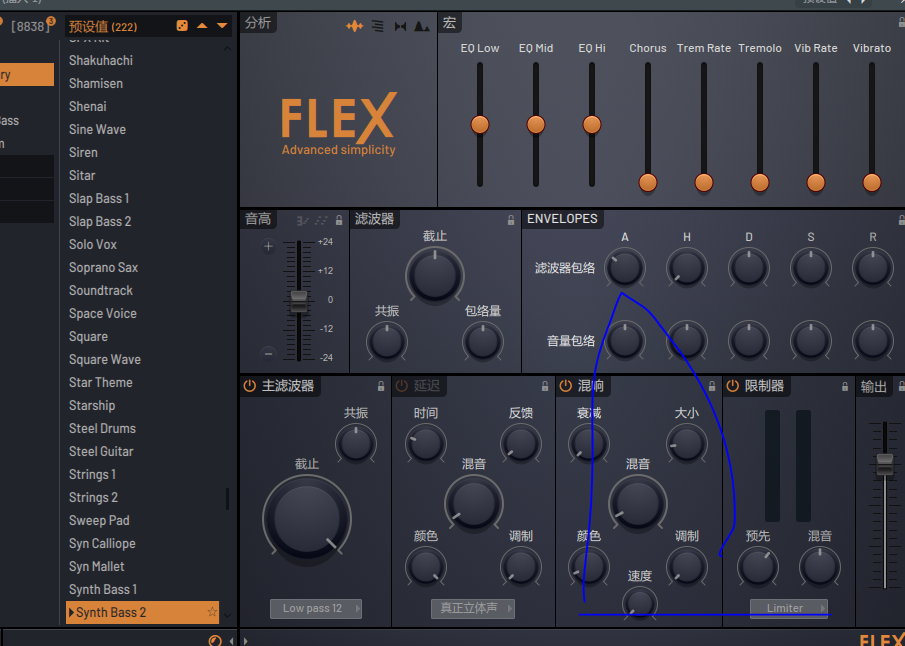Click the preset list scroll-down chevron

(x=227, y=615)
